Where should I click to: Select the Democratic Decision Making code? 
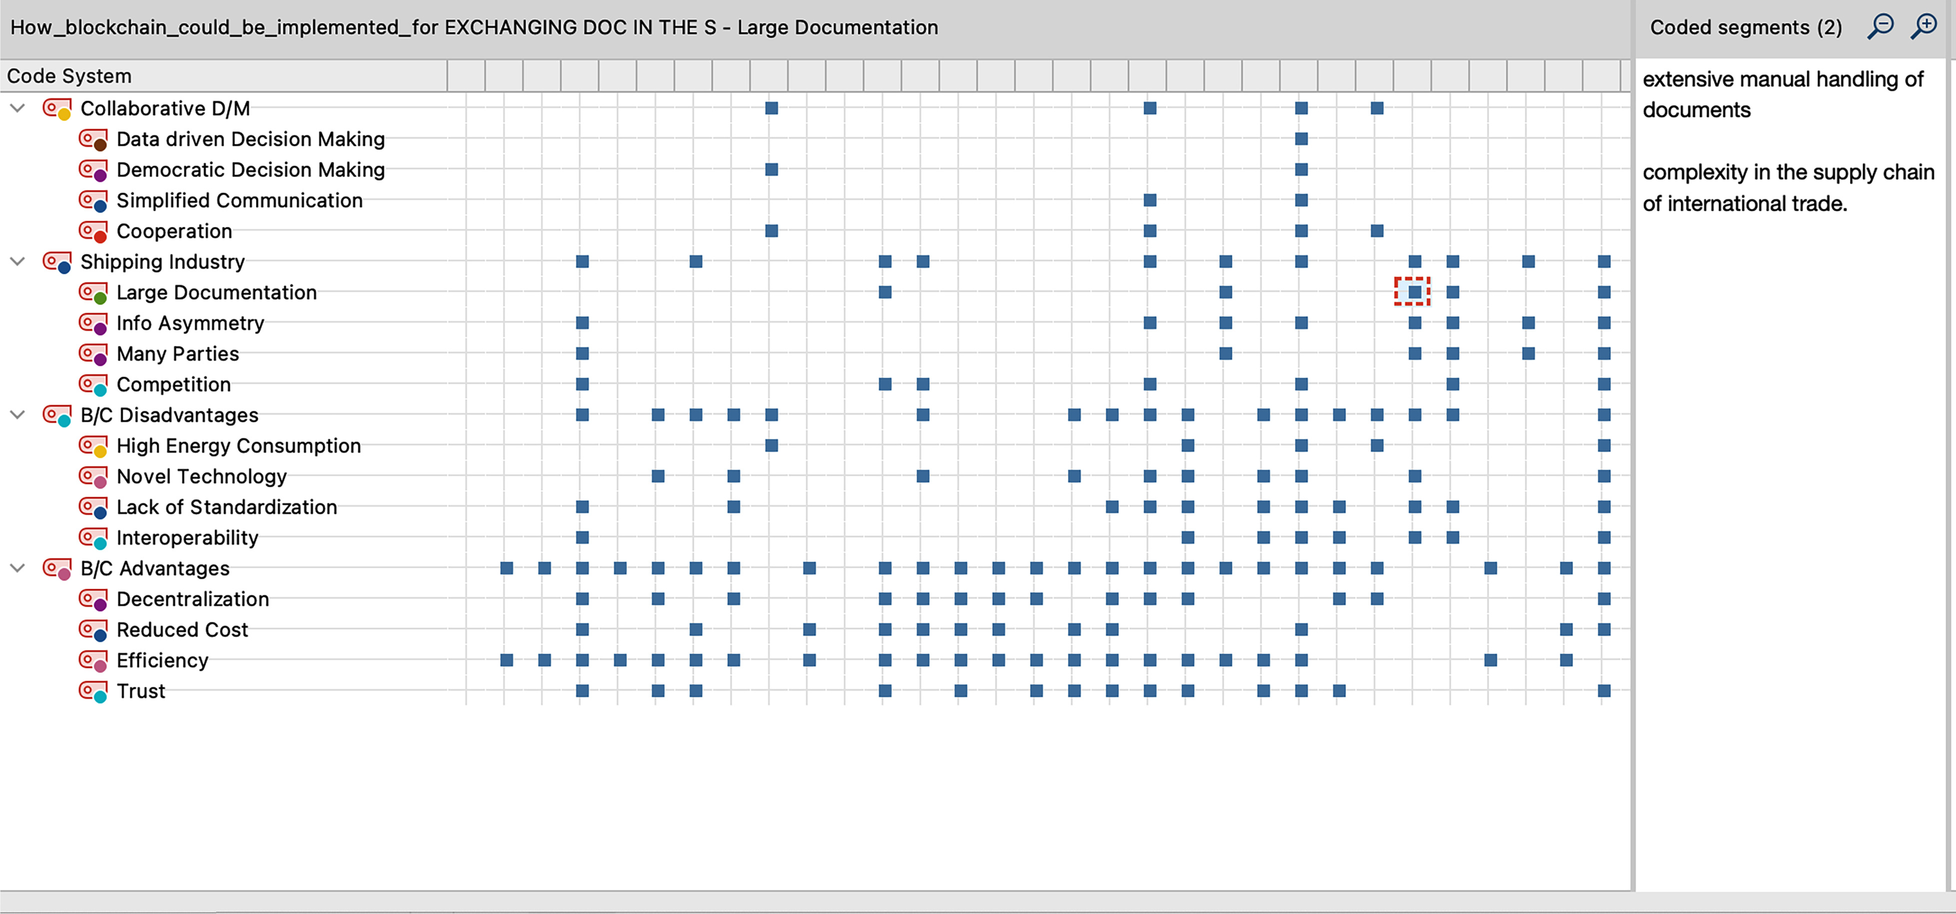250,170
